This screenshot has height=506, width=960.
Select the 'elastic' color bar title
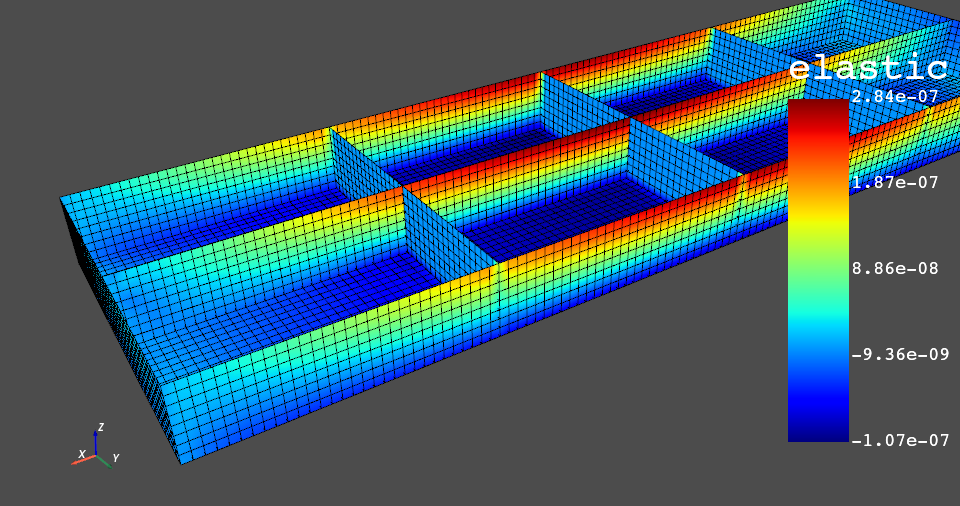point(867,69)
